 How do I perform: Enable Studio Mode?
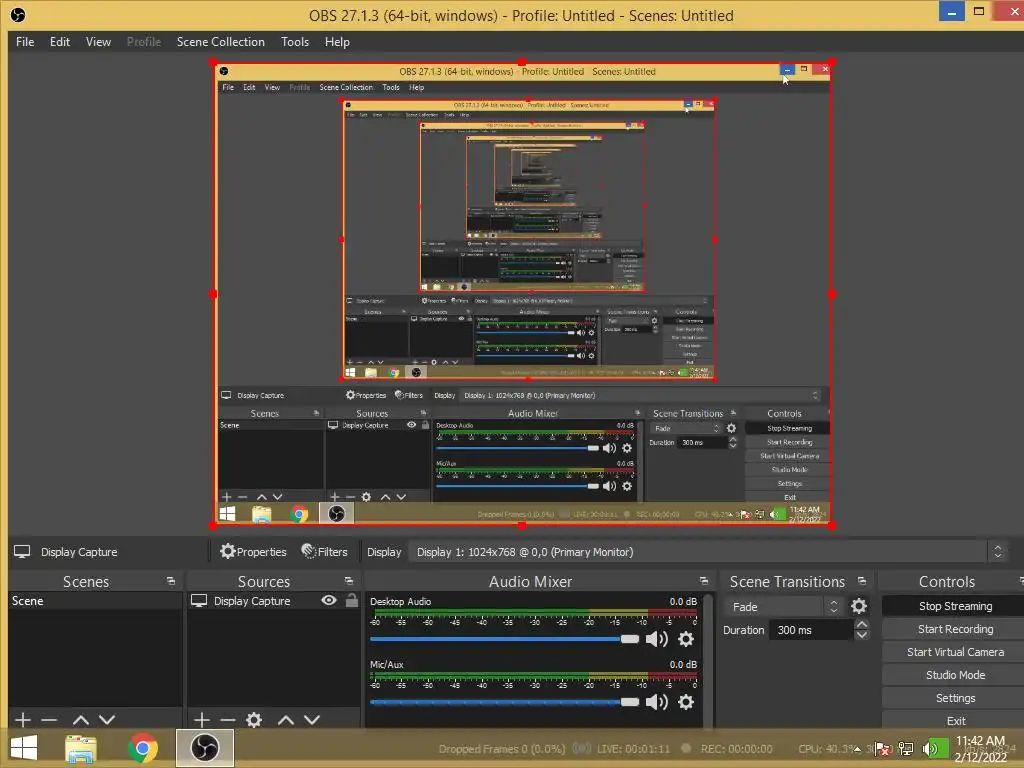[x=955, y=675]
